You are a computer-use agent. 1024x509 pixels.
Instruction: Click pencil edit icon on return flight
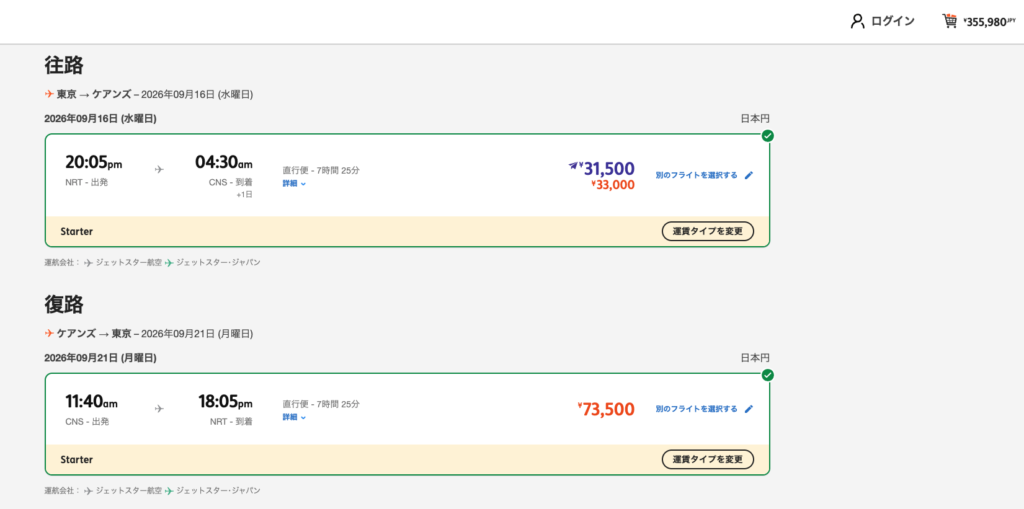pyautogui.click(x=749, y=409)
